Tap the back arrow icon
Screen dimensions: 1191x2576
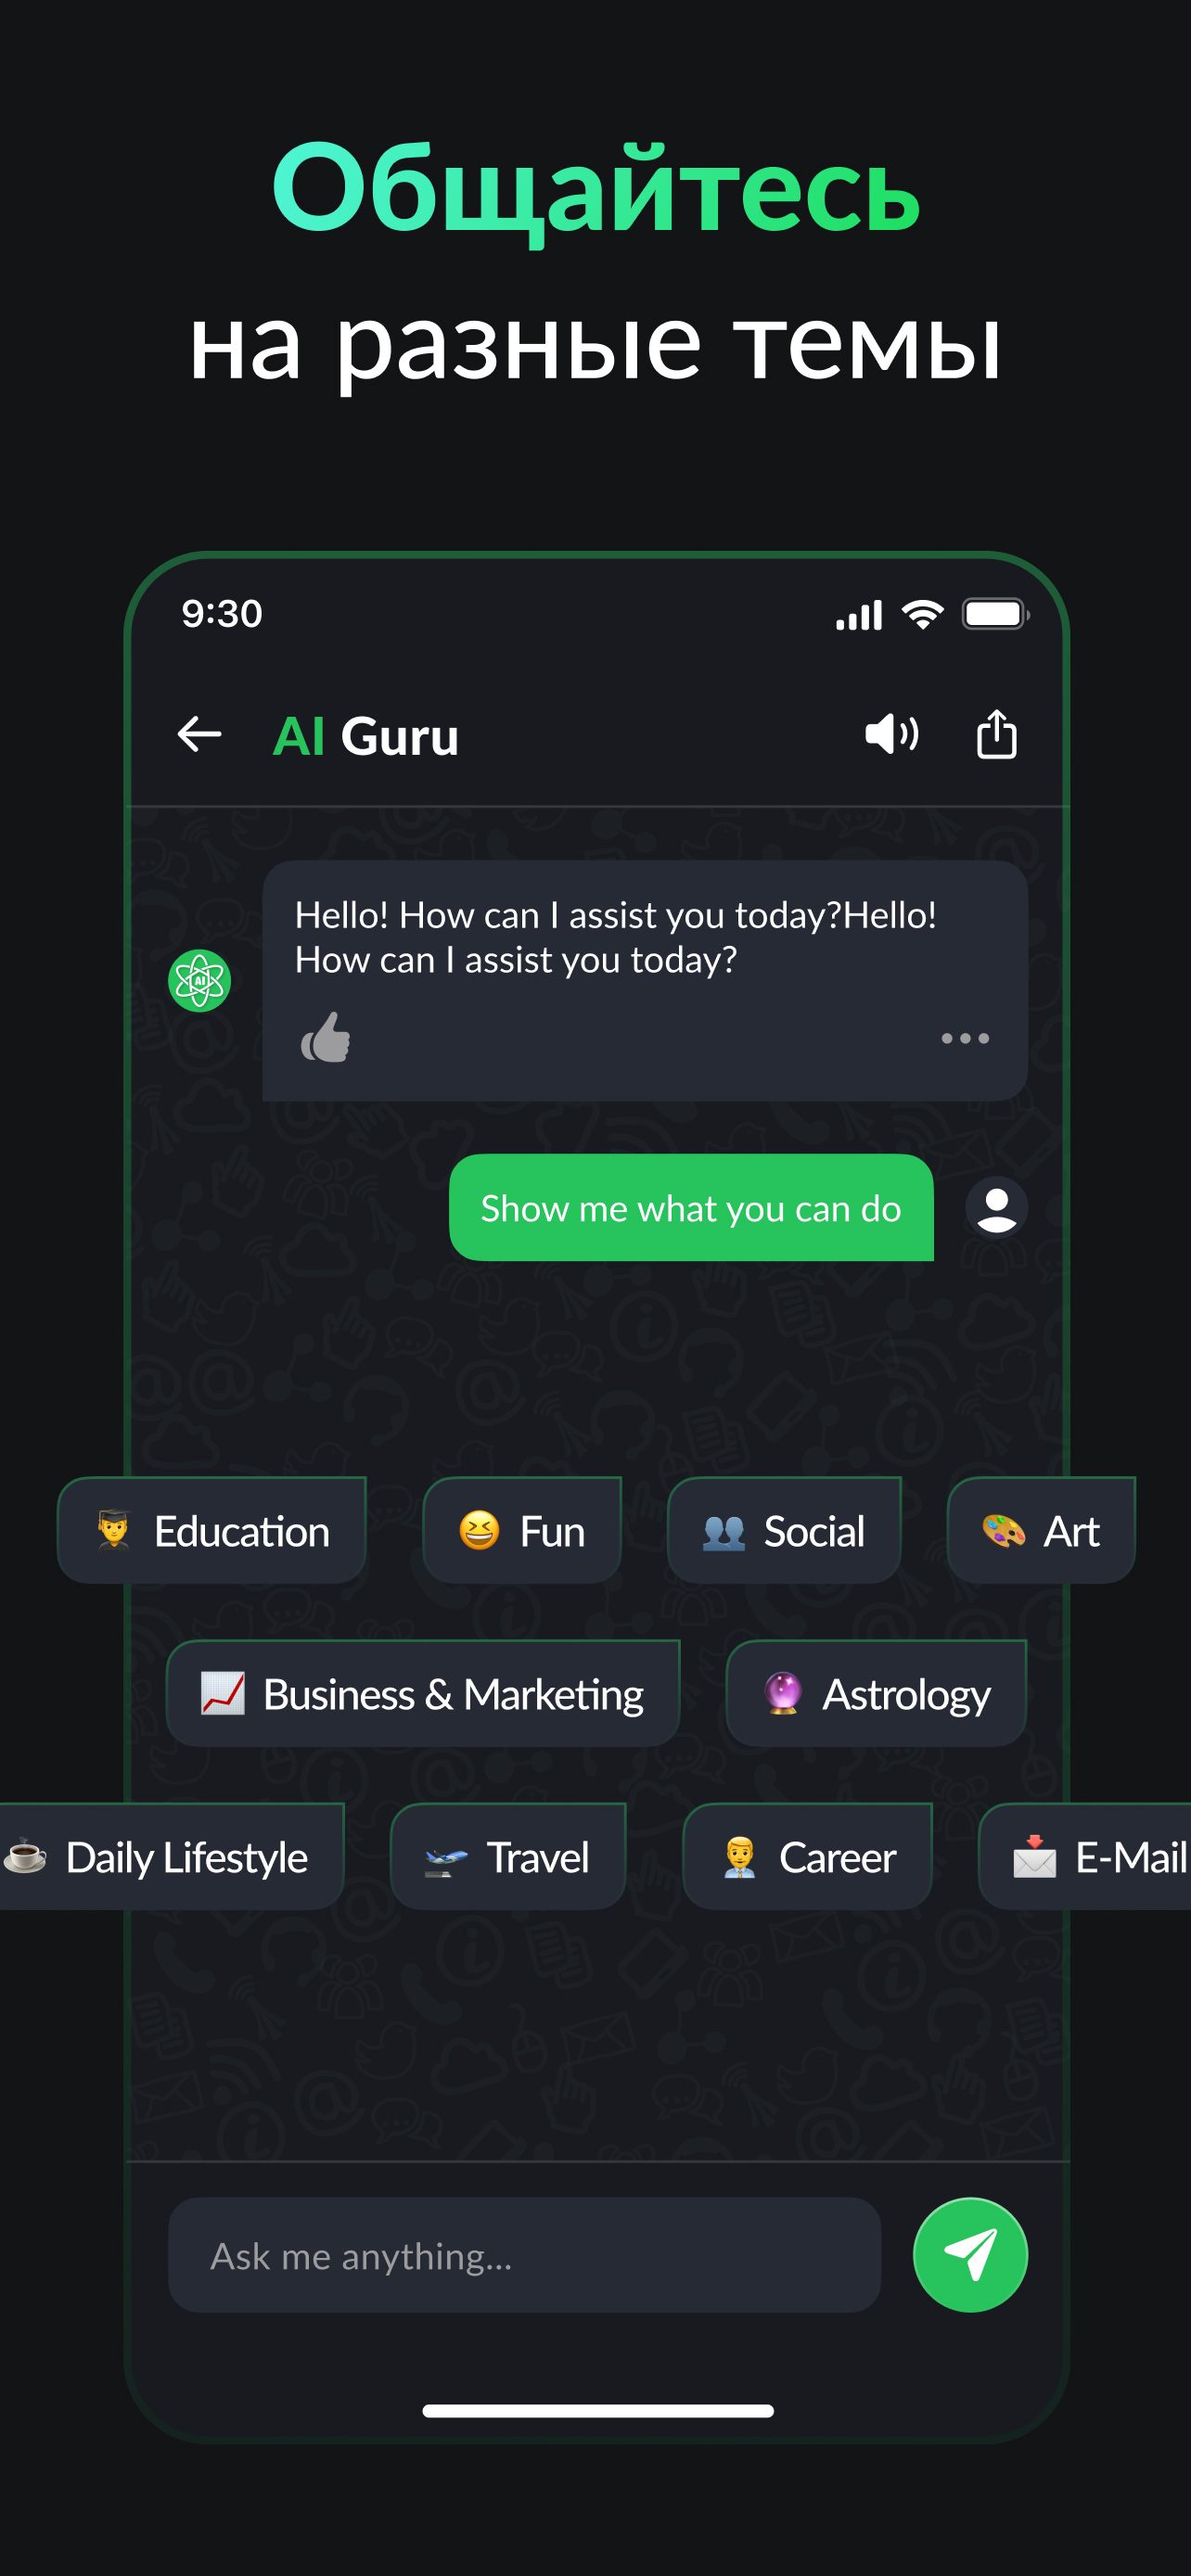(x=199, y=734)
